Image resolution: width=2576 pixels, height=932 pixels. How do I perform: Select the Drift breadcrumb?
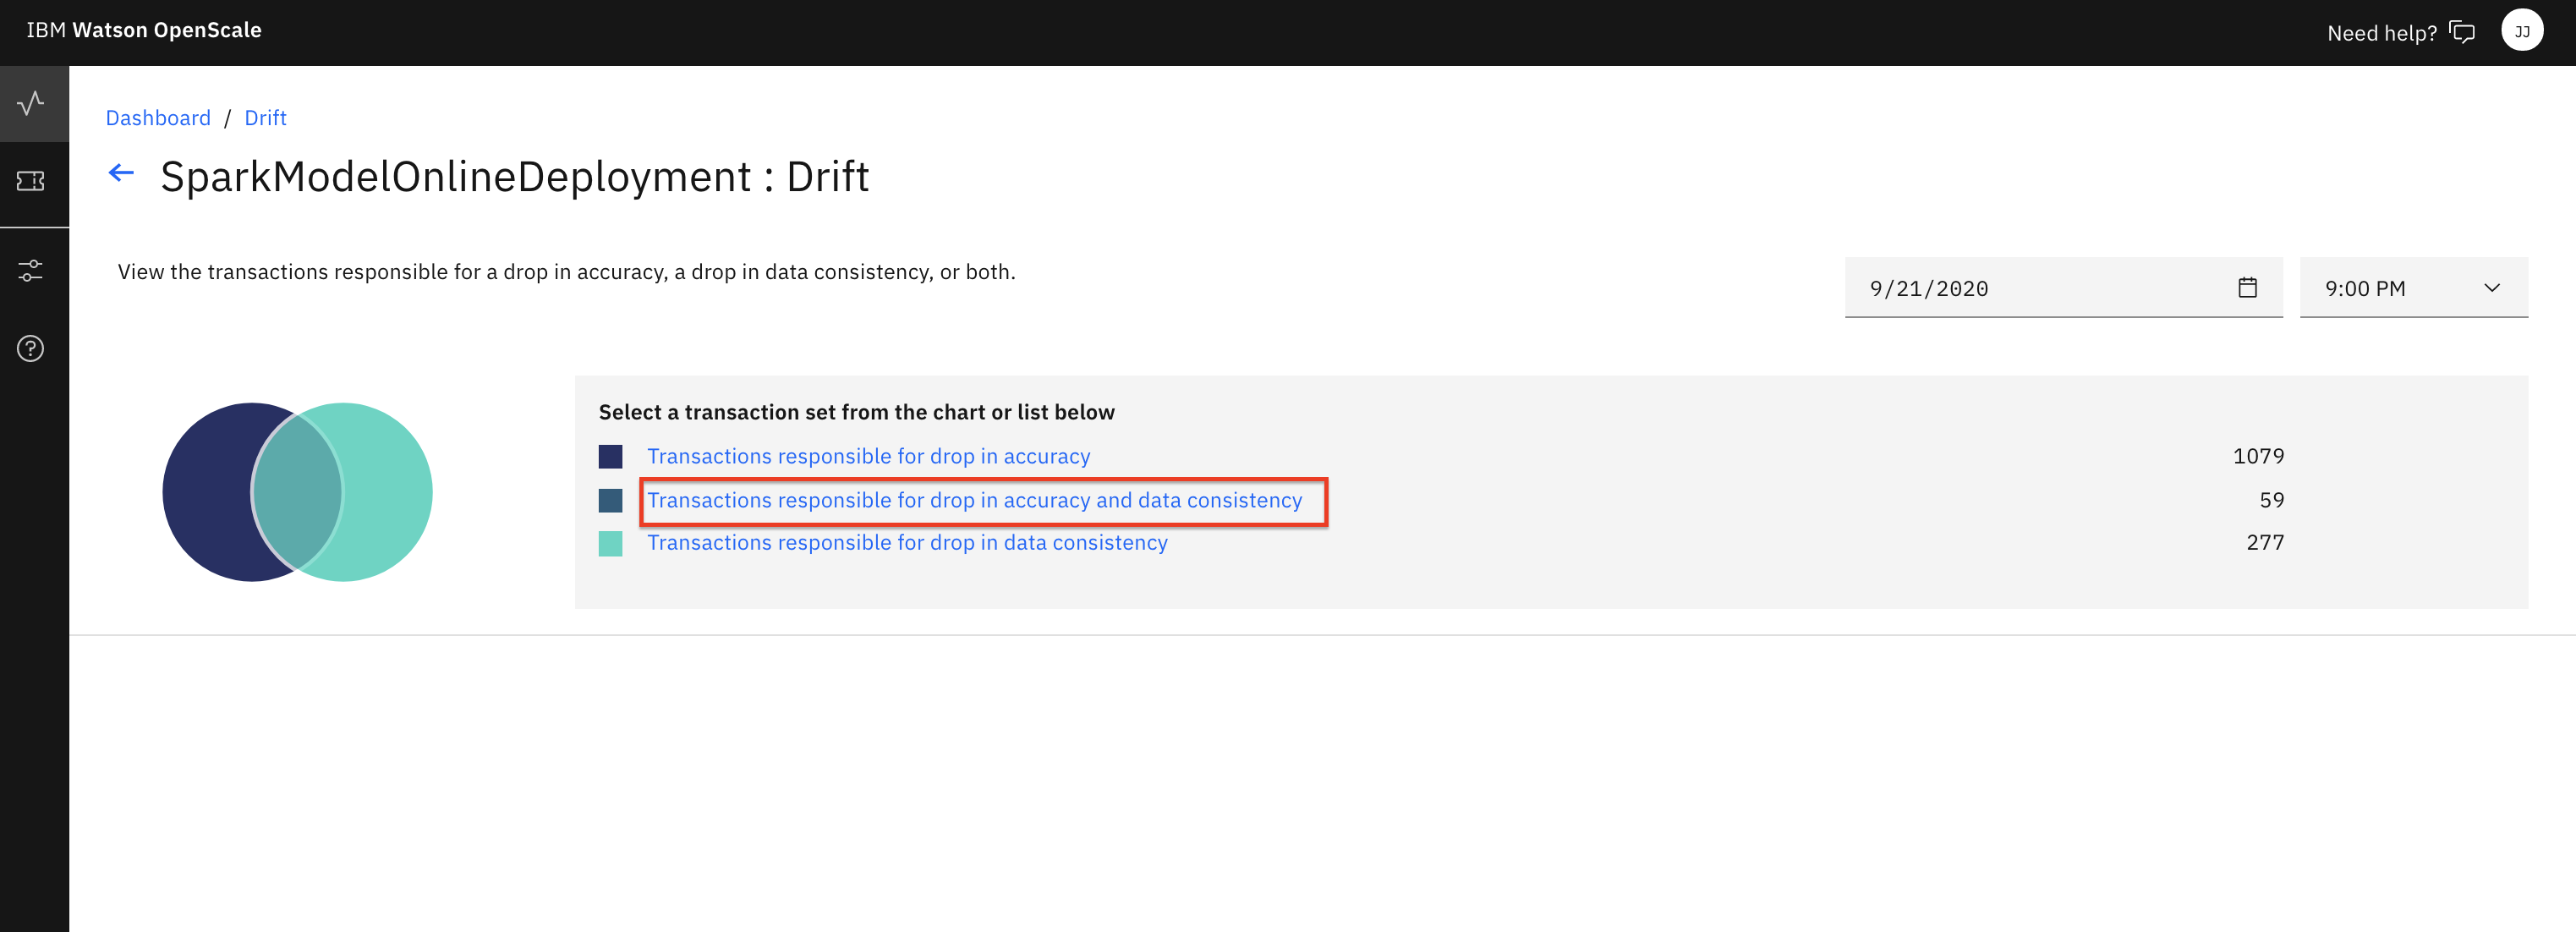265,117
